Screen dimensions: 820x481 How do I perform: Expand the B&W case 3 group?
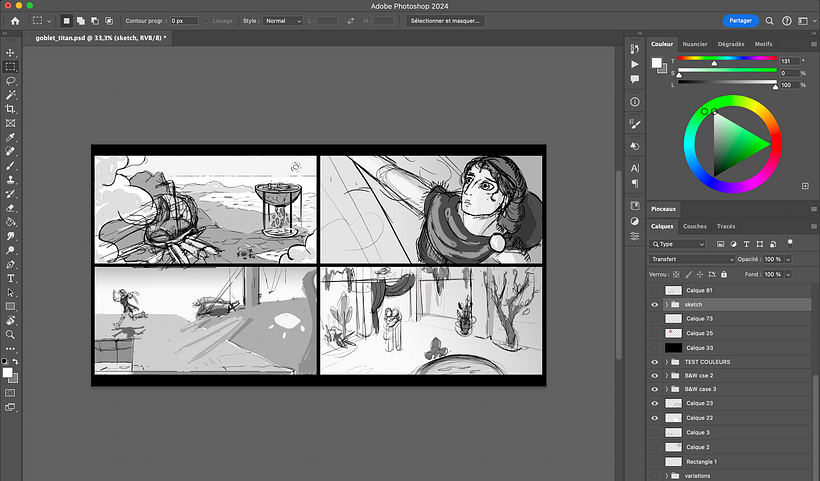pos(666,389)
